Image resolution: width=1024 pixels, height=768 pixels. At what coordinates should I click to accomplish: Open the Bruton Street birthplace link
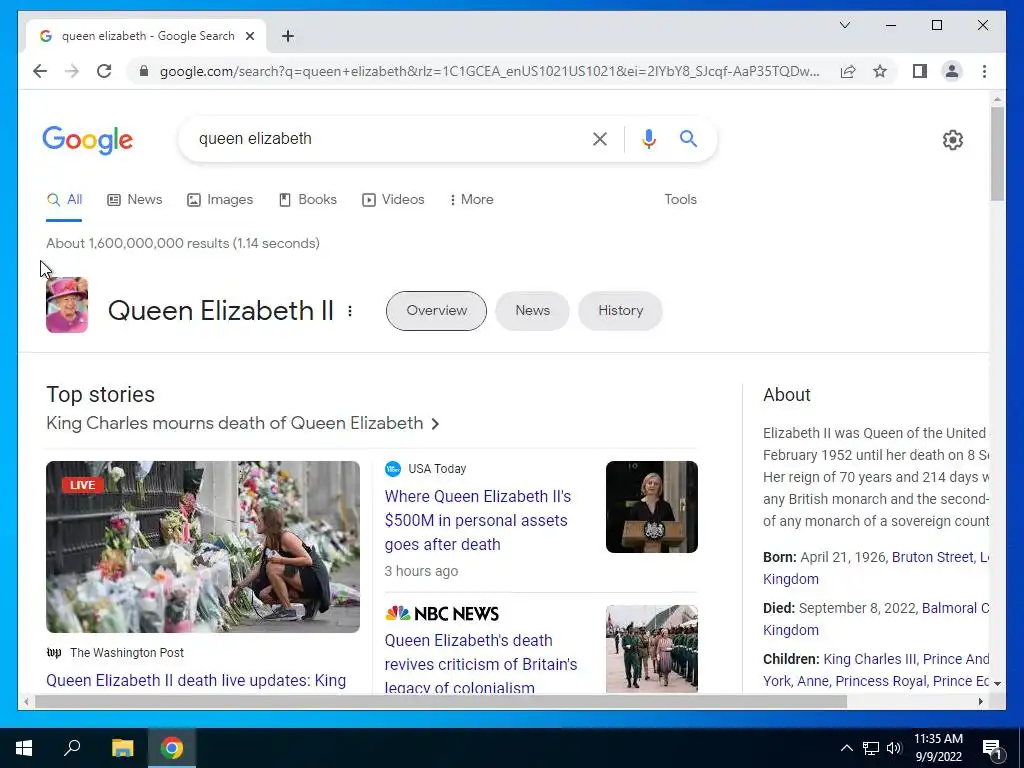(x=932, y=557)
